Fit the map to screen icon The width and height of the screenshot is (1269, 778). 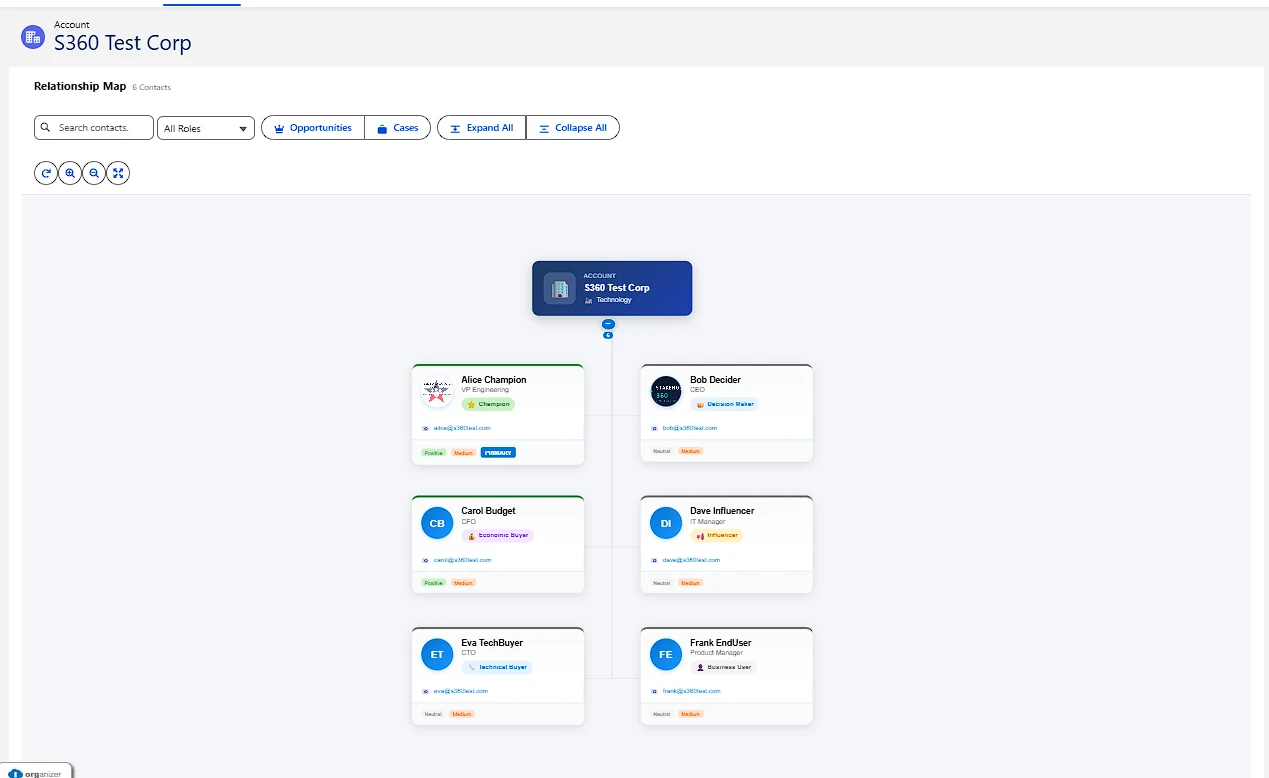pyautogui.click(x=118, y=173)
